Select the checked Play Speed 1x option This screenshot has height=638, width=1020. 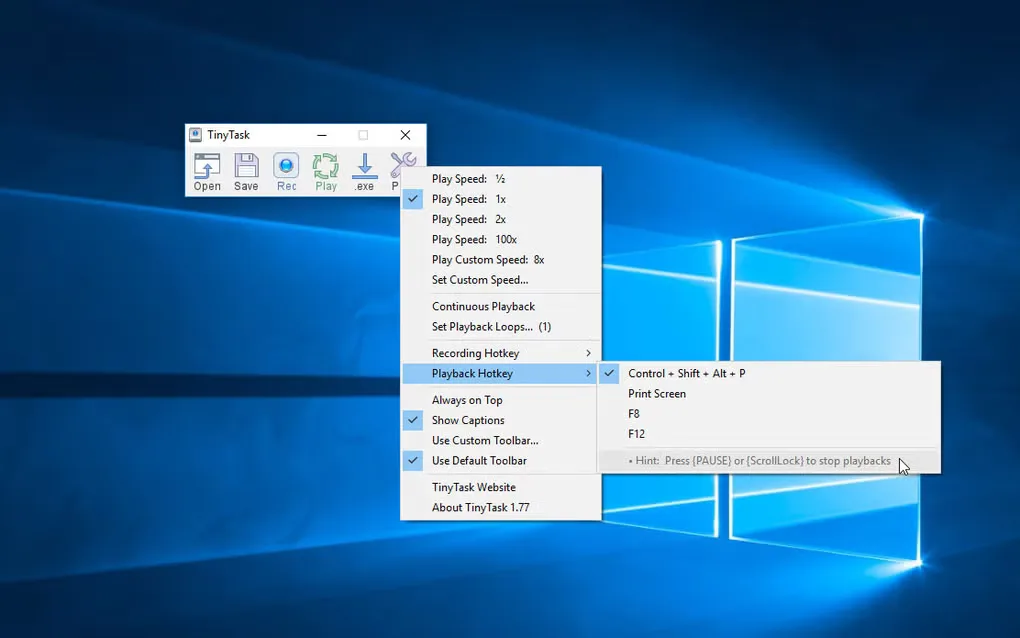(500, 199)
